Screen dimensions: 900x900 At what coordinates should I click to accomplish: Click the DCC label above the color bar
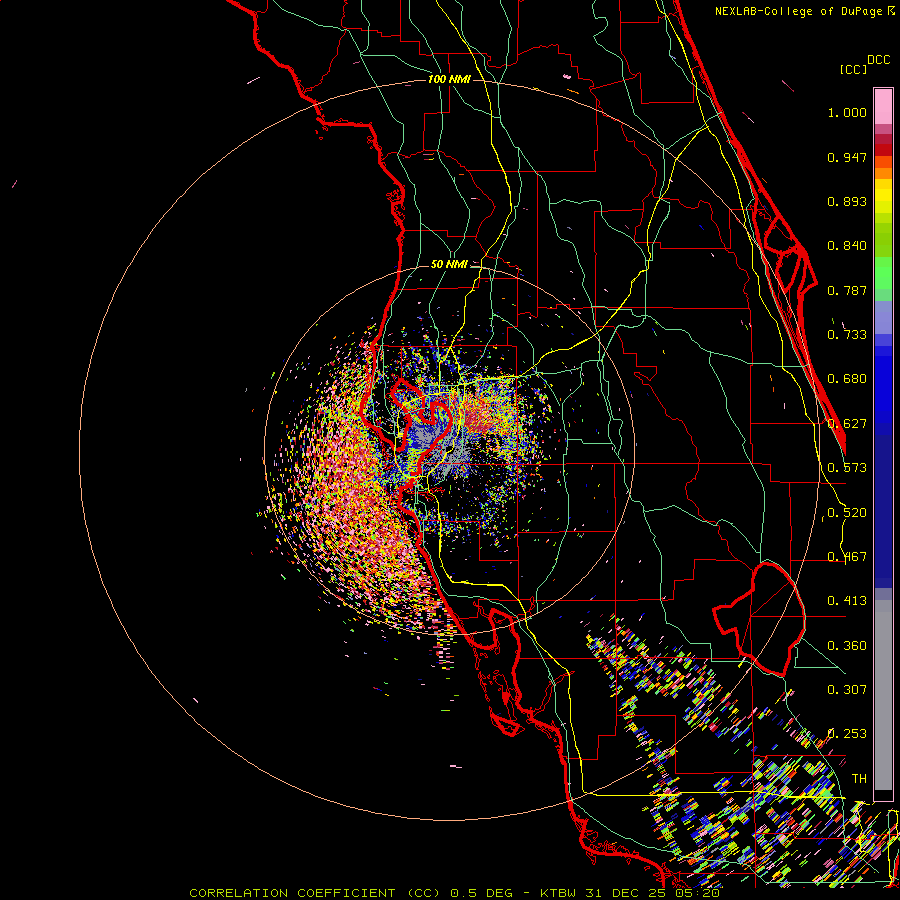click(878, 60)
